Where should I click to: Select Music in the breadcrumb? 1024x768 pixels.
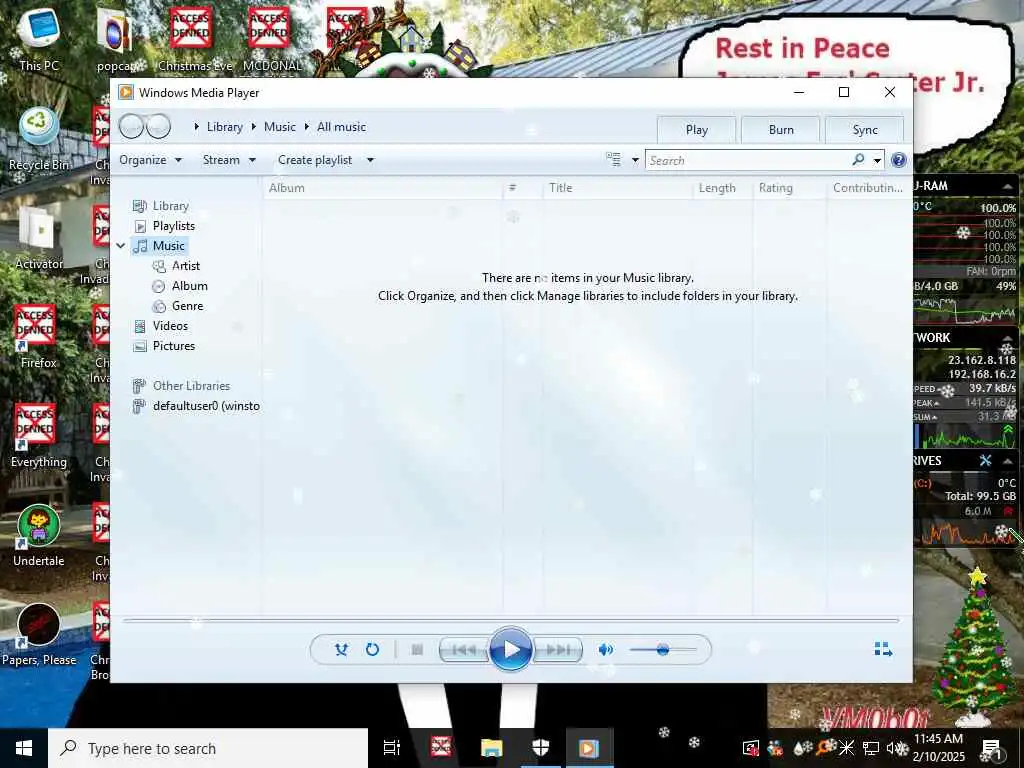(x=280, y=127)
